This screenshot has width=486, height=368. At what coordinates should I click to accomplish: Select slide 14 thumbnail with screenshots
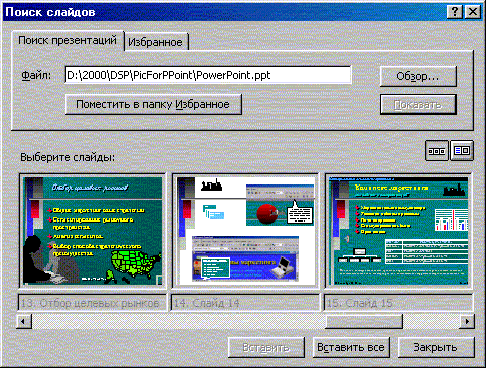pyautogui.click(x=246, y=231)
